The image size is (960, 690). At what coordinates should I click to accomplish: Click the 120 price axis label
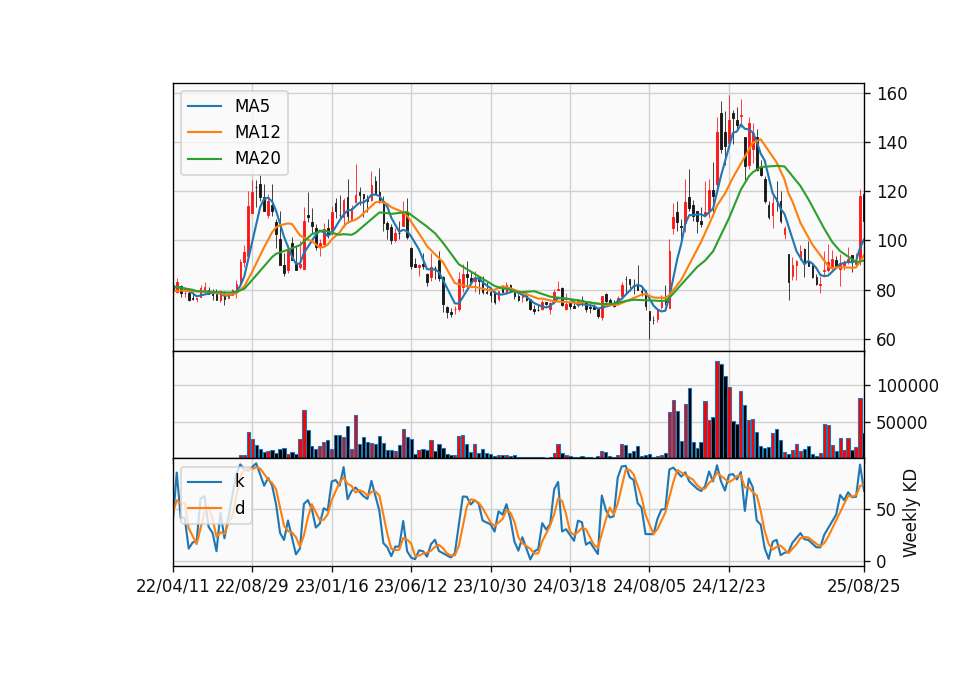892,192
